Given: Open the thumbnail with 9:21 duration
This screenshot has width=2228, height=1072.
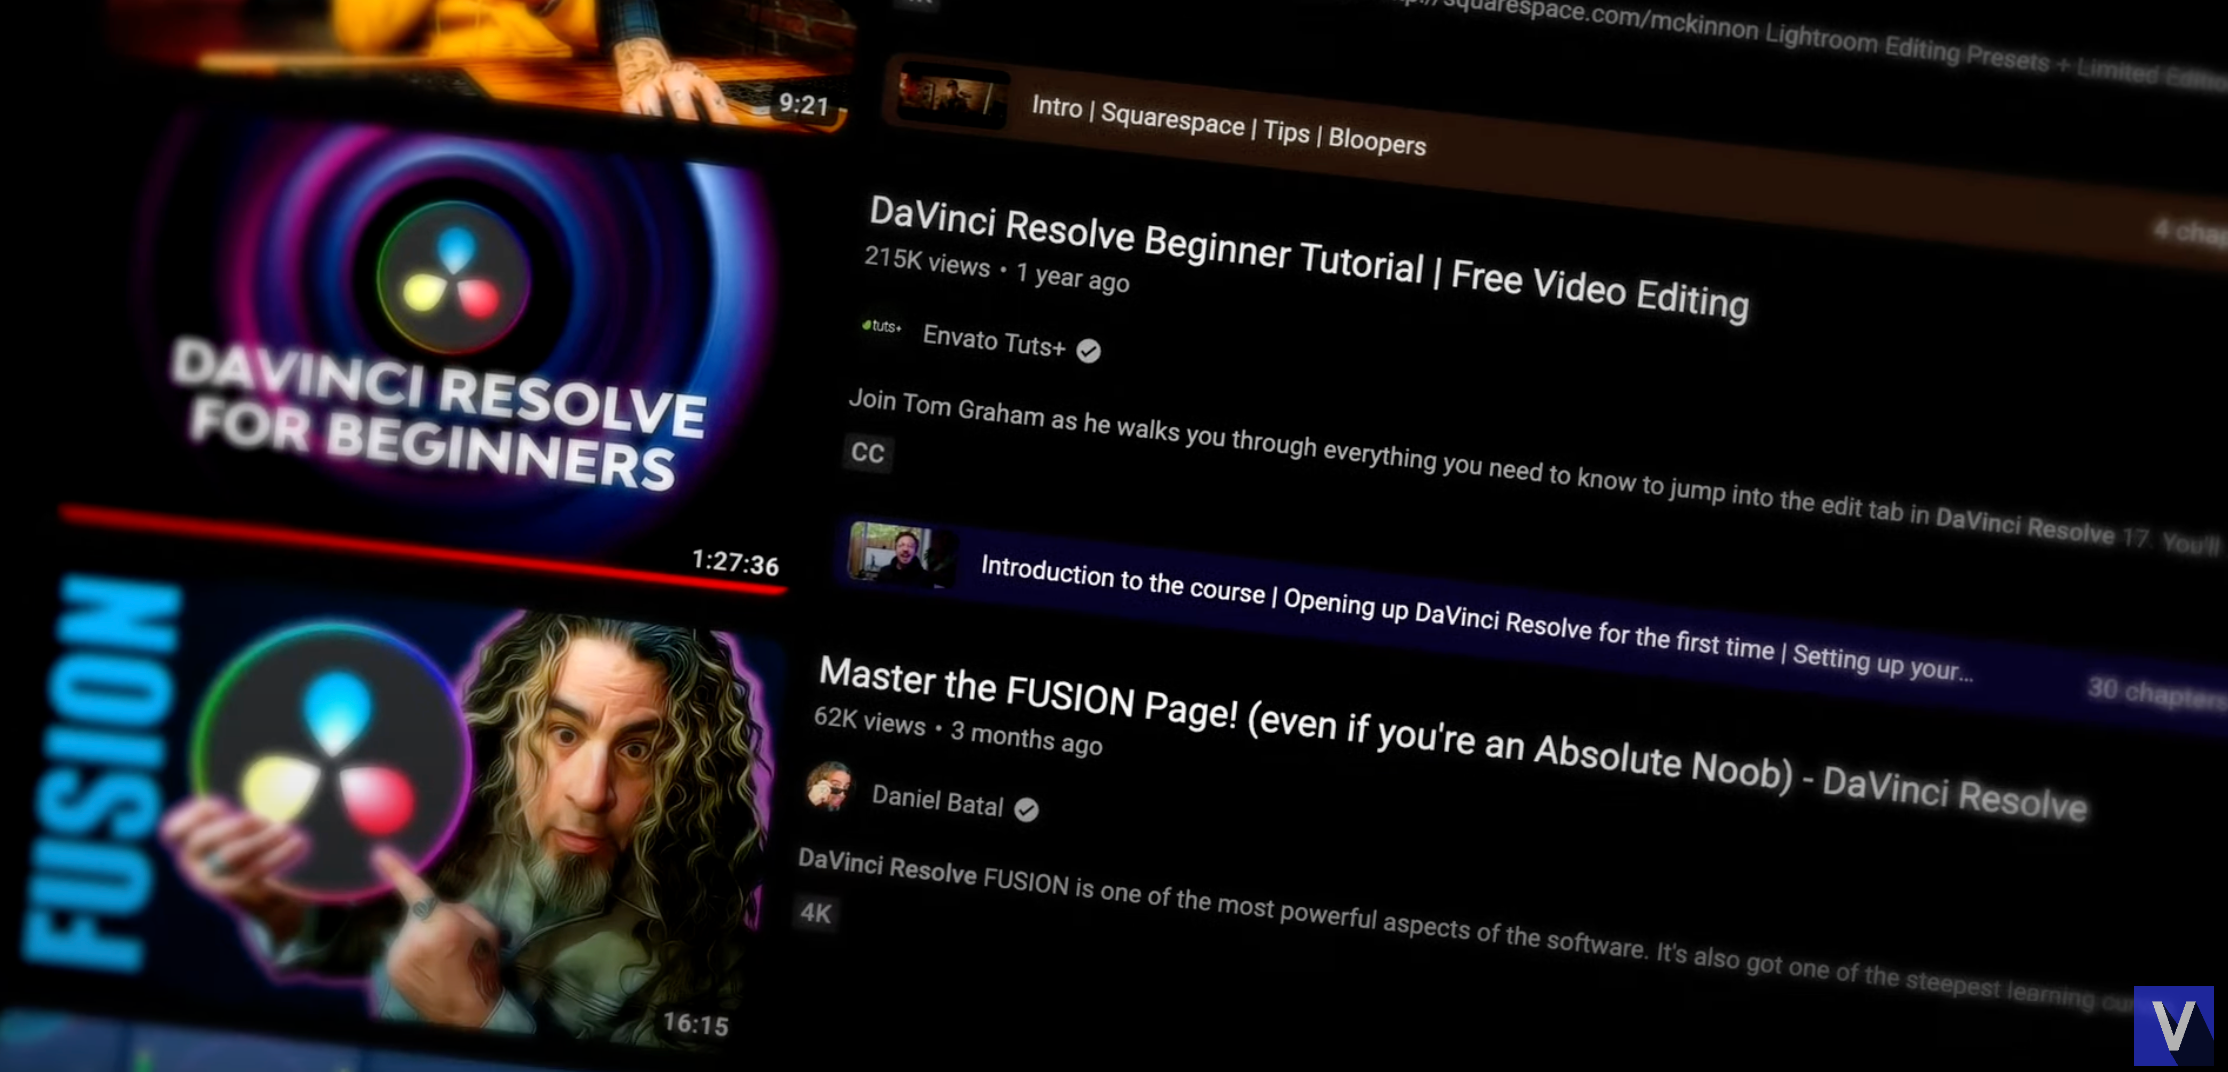Looking at the screenshot, I should [x=480, y=60].
